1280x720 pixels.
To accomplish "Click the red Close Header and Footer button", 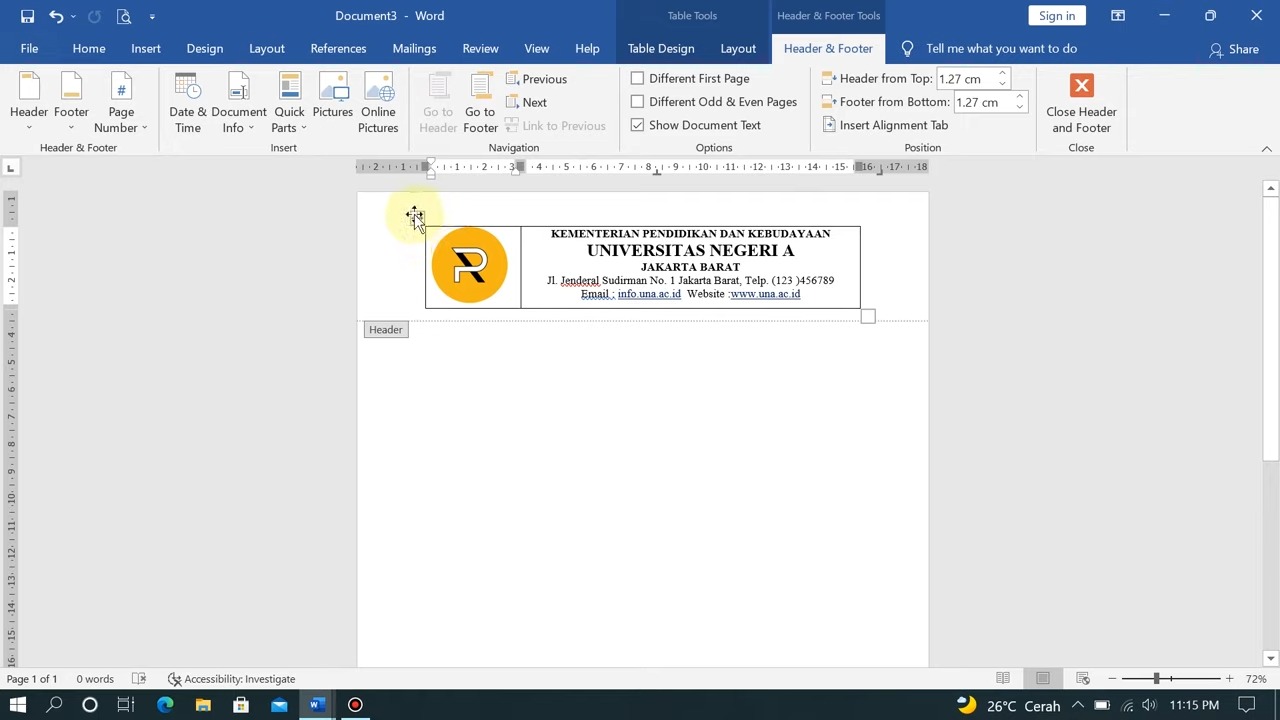I will 1081,103.
